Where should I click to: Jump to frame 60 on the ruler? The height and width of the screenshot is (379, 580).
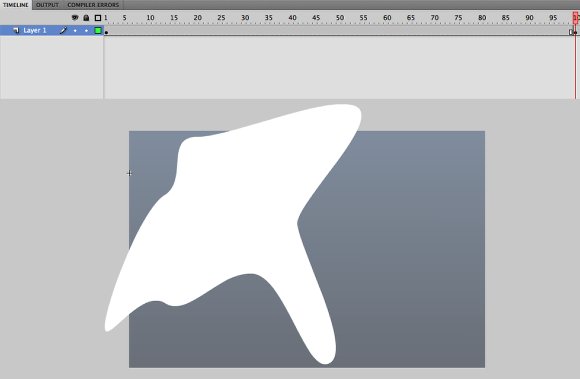(x=387, y=18)
